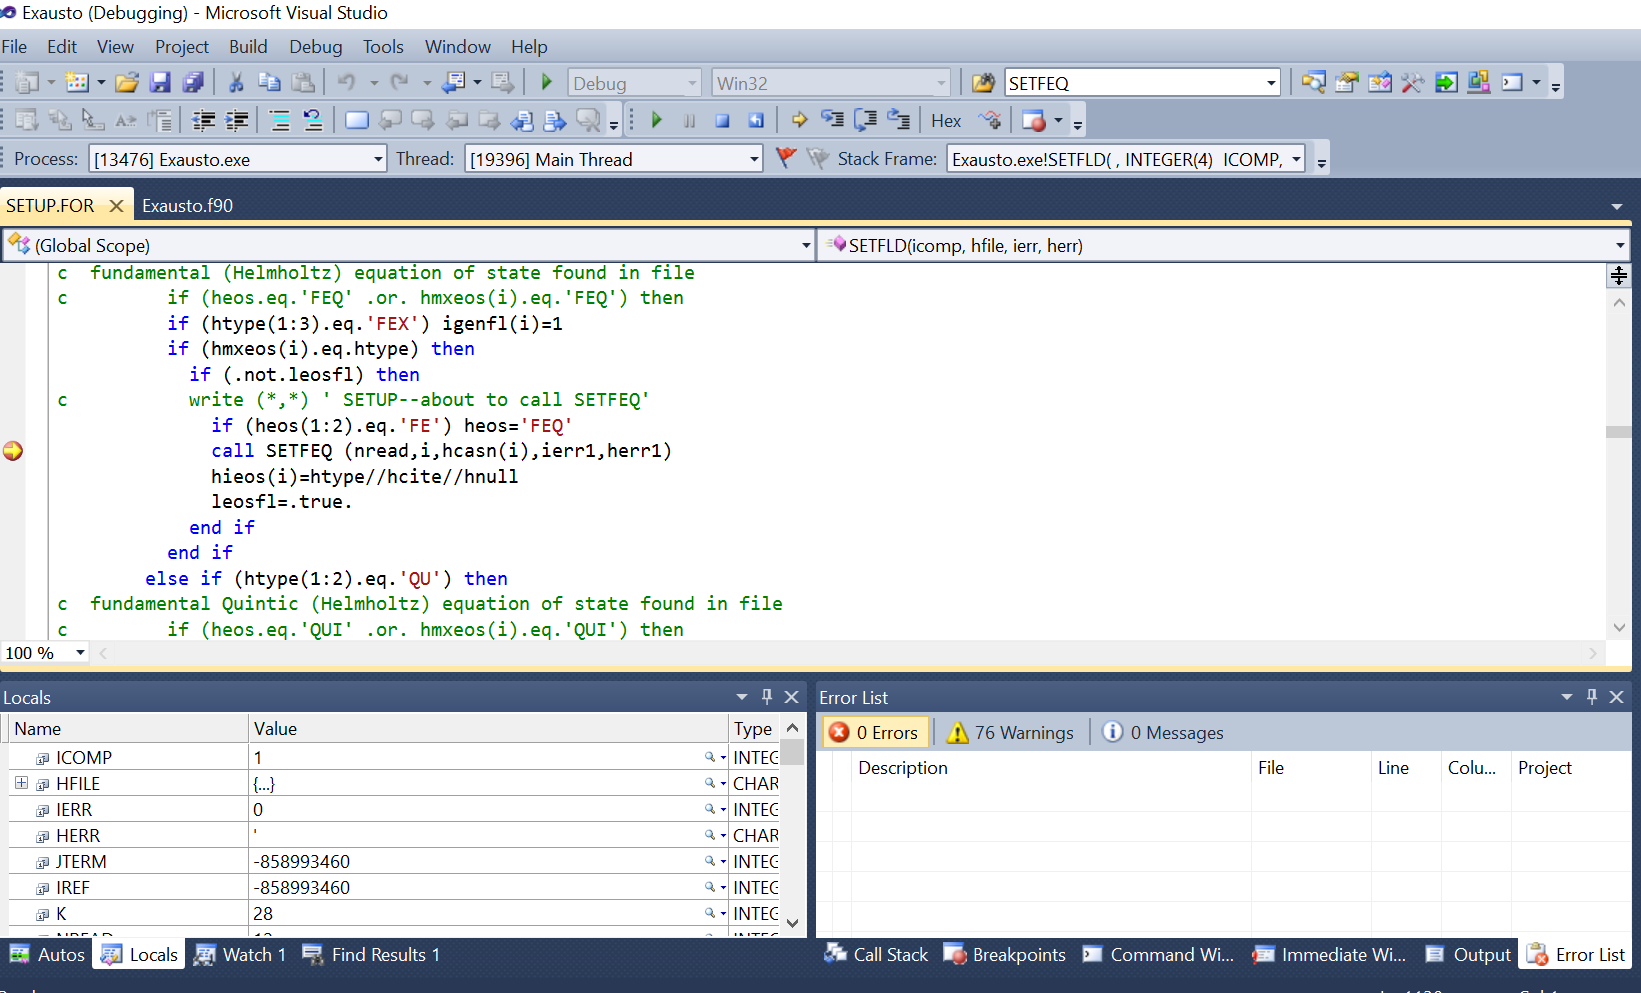Screen dimensions: 1641x993
Task: Open the Breakpoints window icon
Action: pos(1004,954)
